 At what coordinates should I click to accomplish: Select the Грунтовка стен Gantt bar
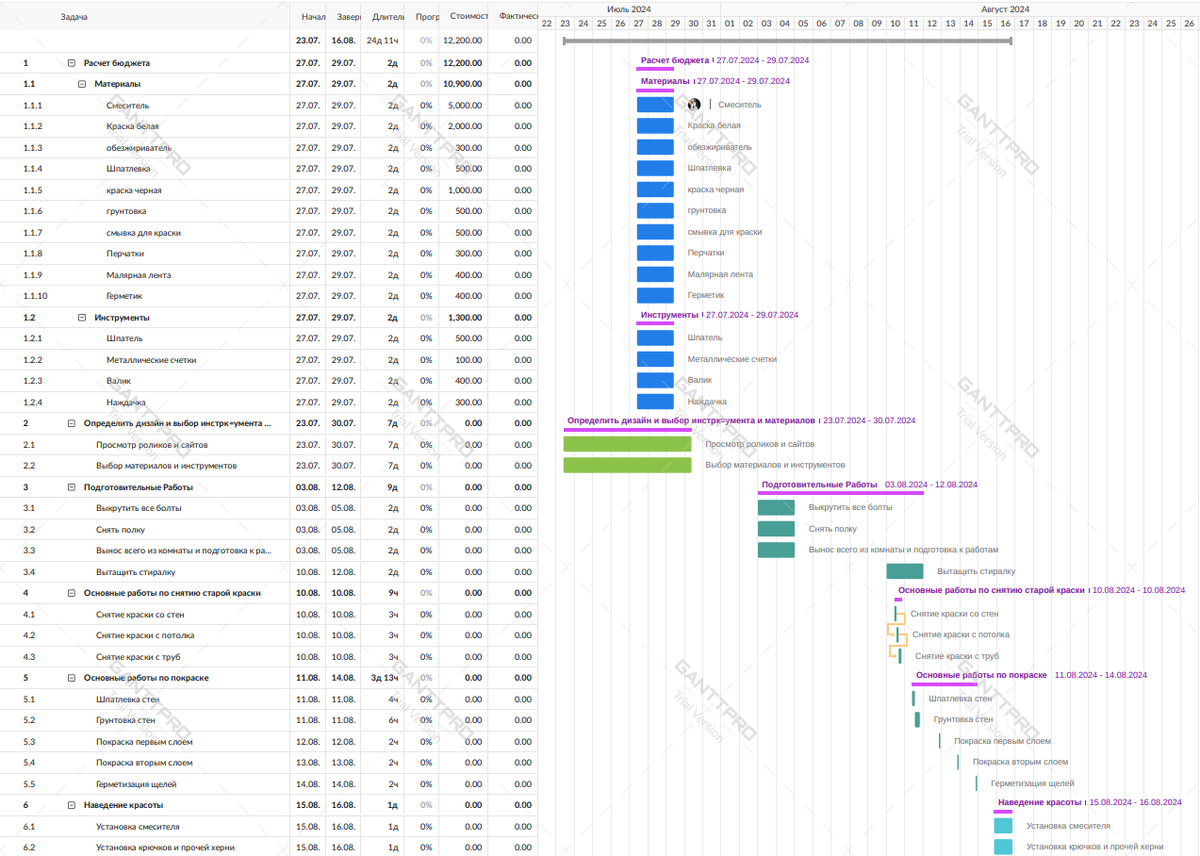[917, 720]
